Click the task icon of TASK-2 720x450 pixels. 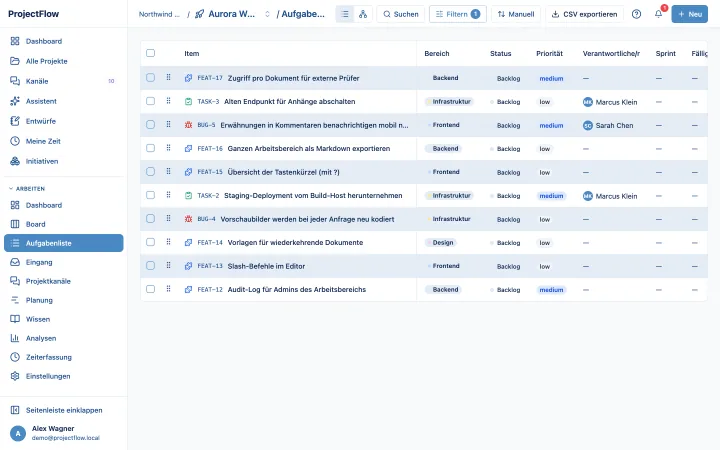pos(188,196)
